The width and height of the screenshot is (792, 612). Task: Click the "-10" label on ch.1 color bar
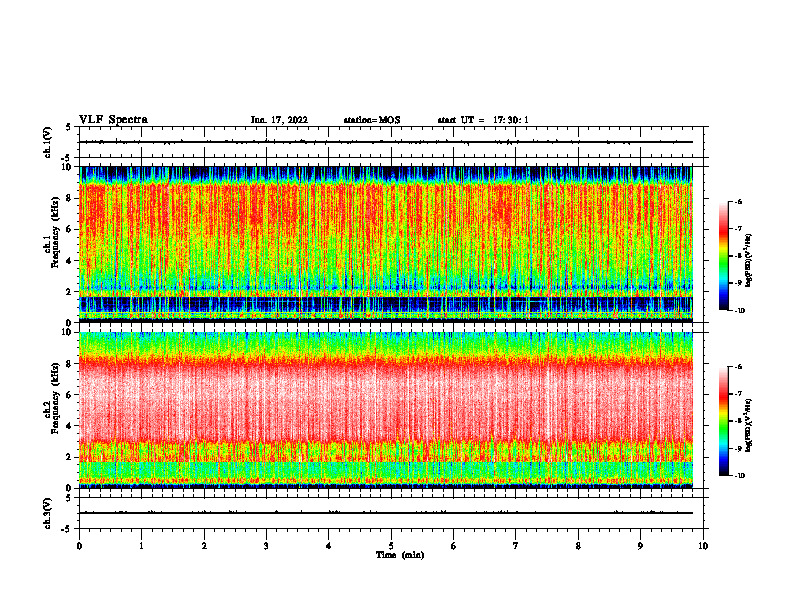point(739,311)
